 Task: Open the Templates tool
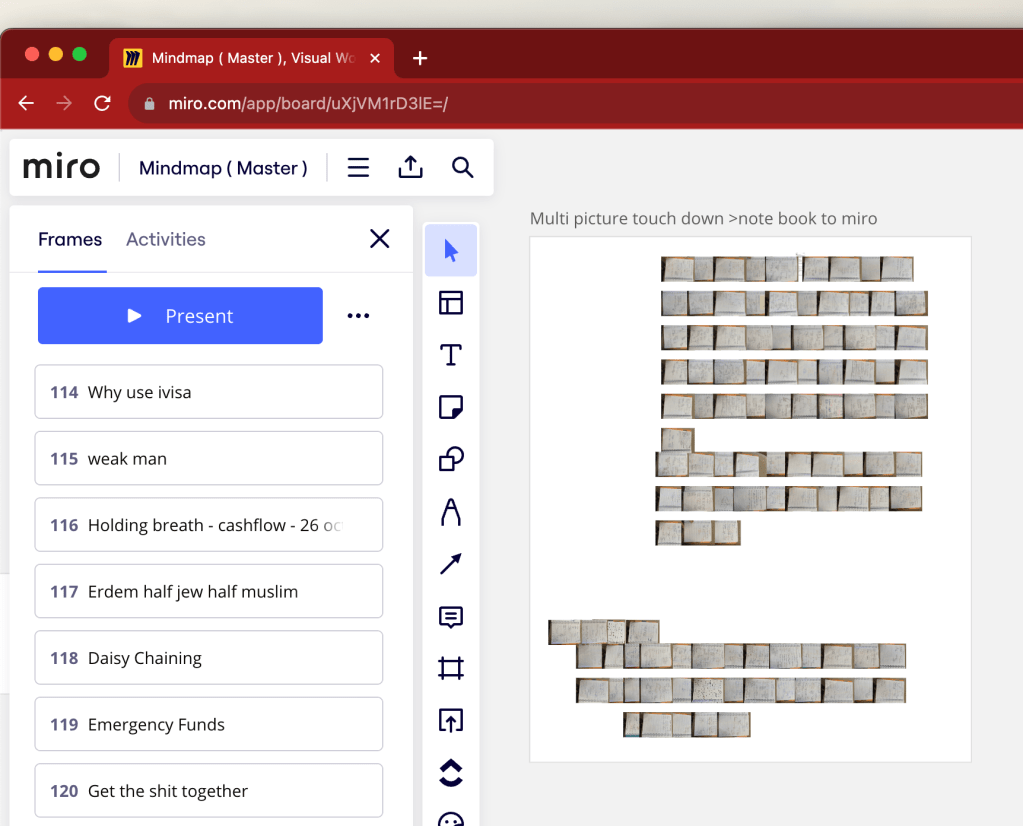click(x=451, y=303)
